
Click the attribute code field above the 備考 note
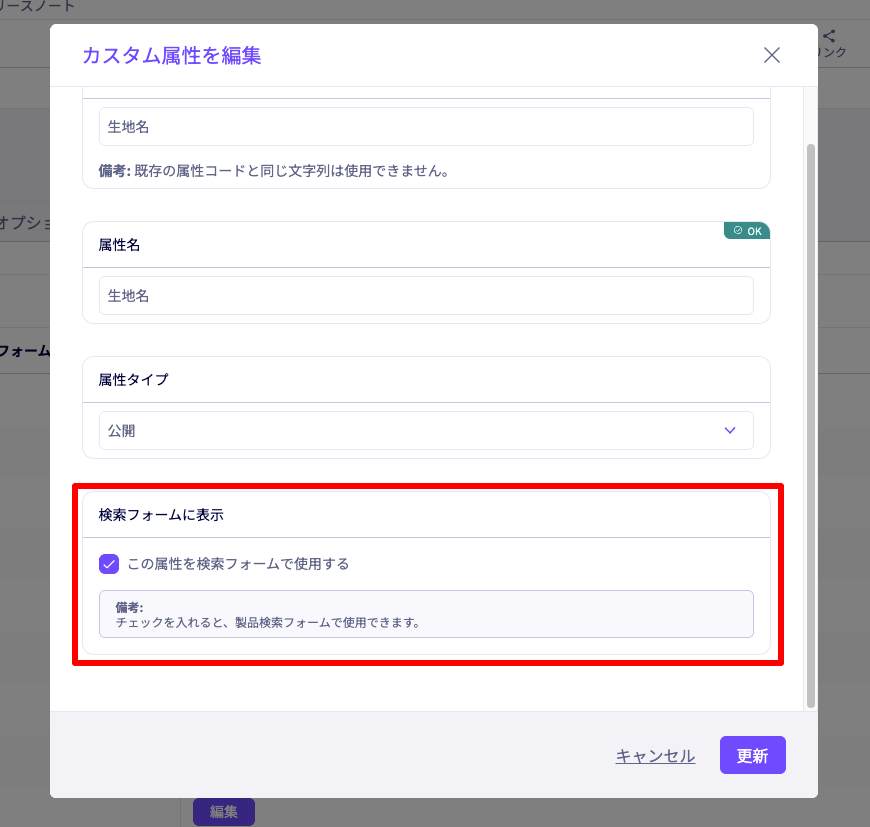(x=425, y=127)
